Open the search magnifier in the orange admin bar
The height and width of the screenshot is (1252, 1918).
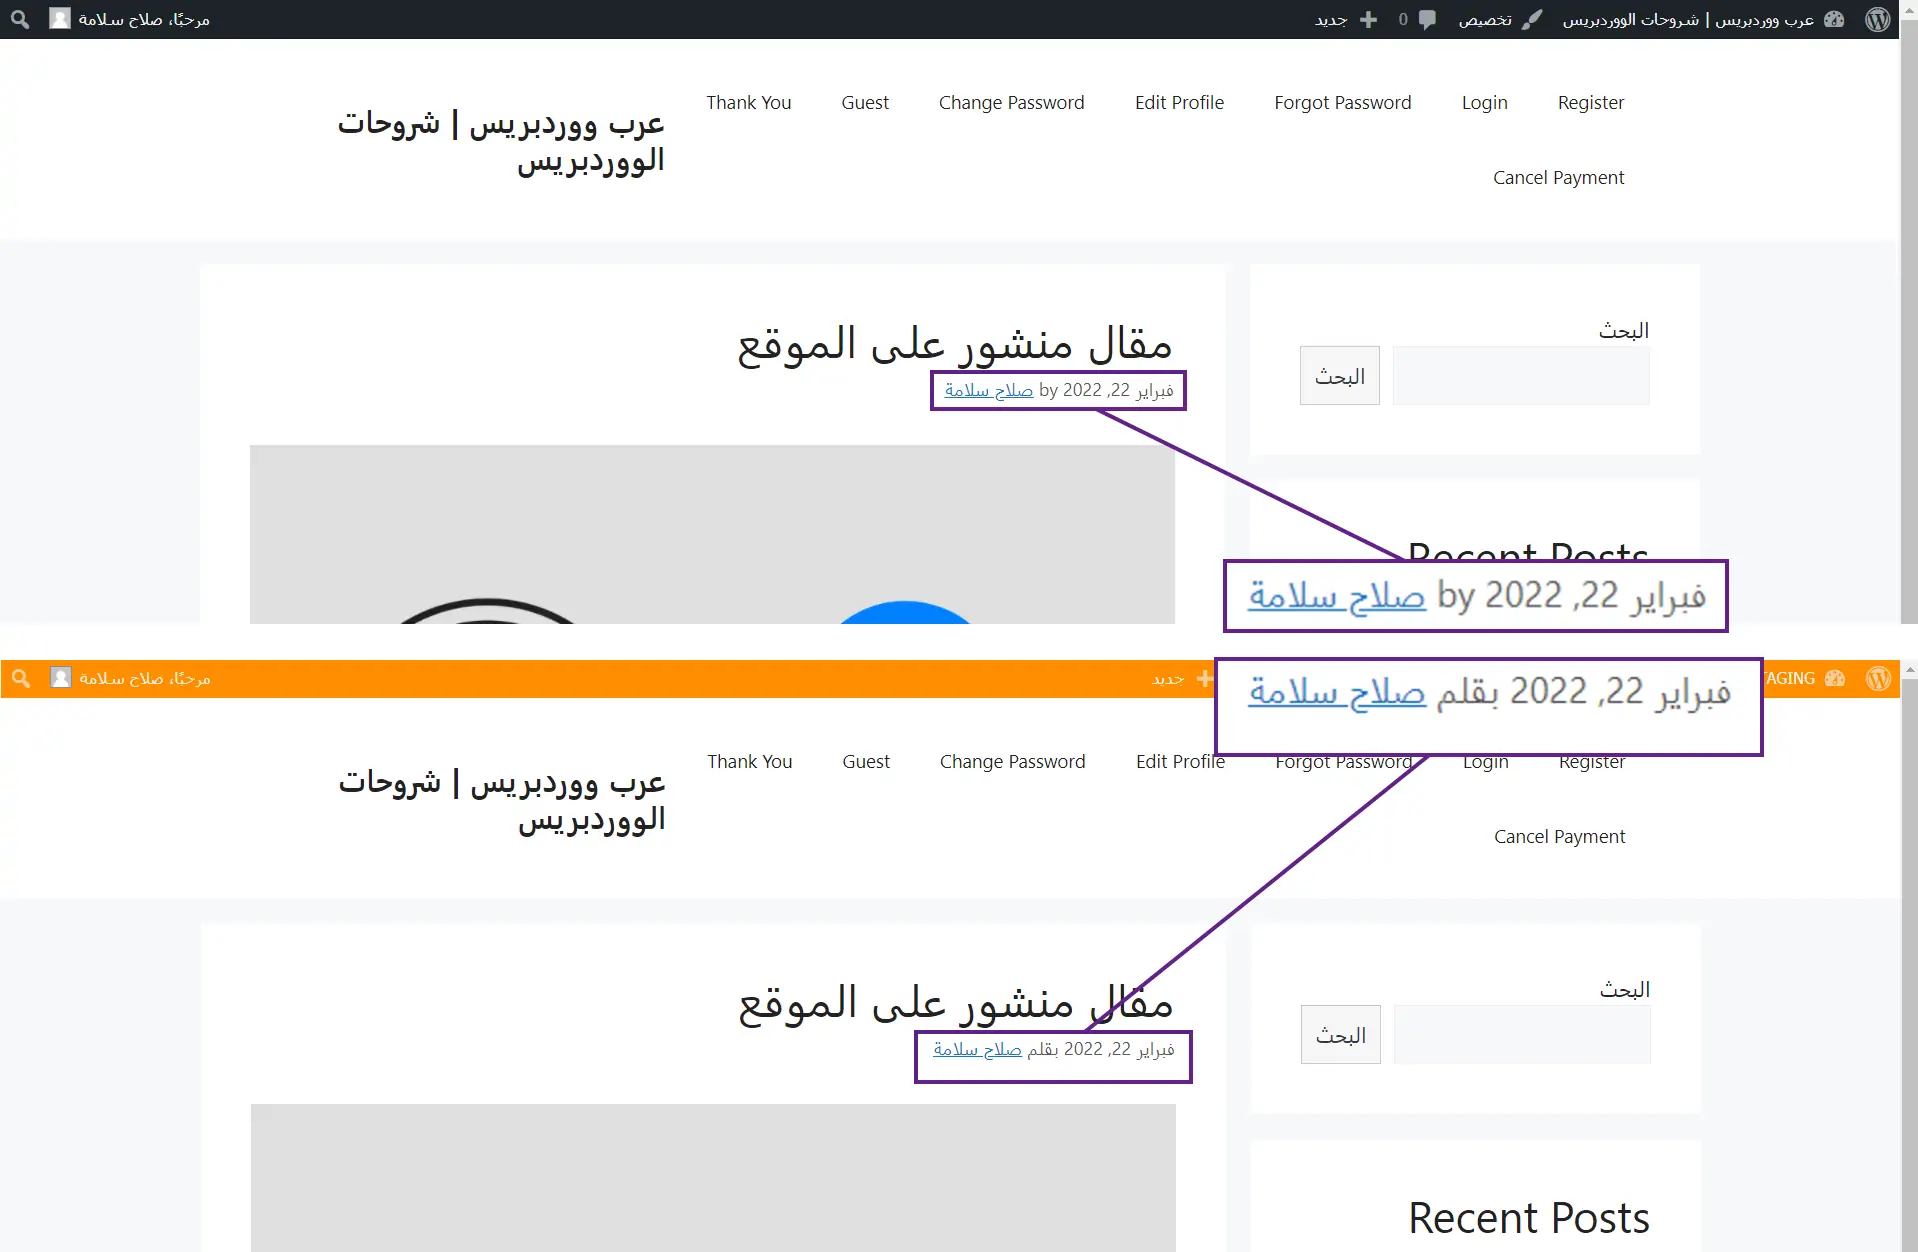coord(21,678)
